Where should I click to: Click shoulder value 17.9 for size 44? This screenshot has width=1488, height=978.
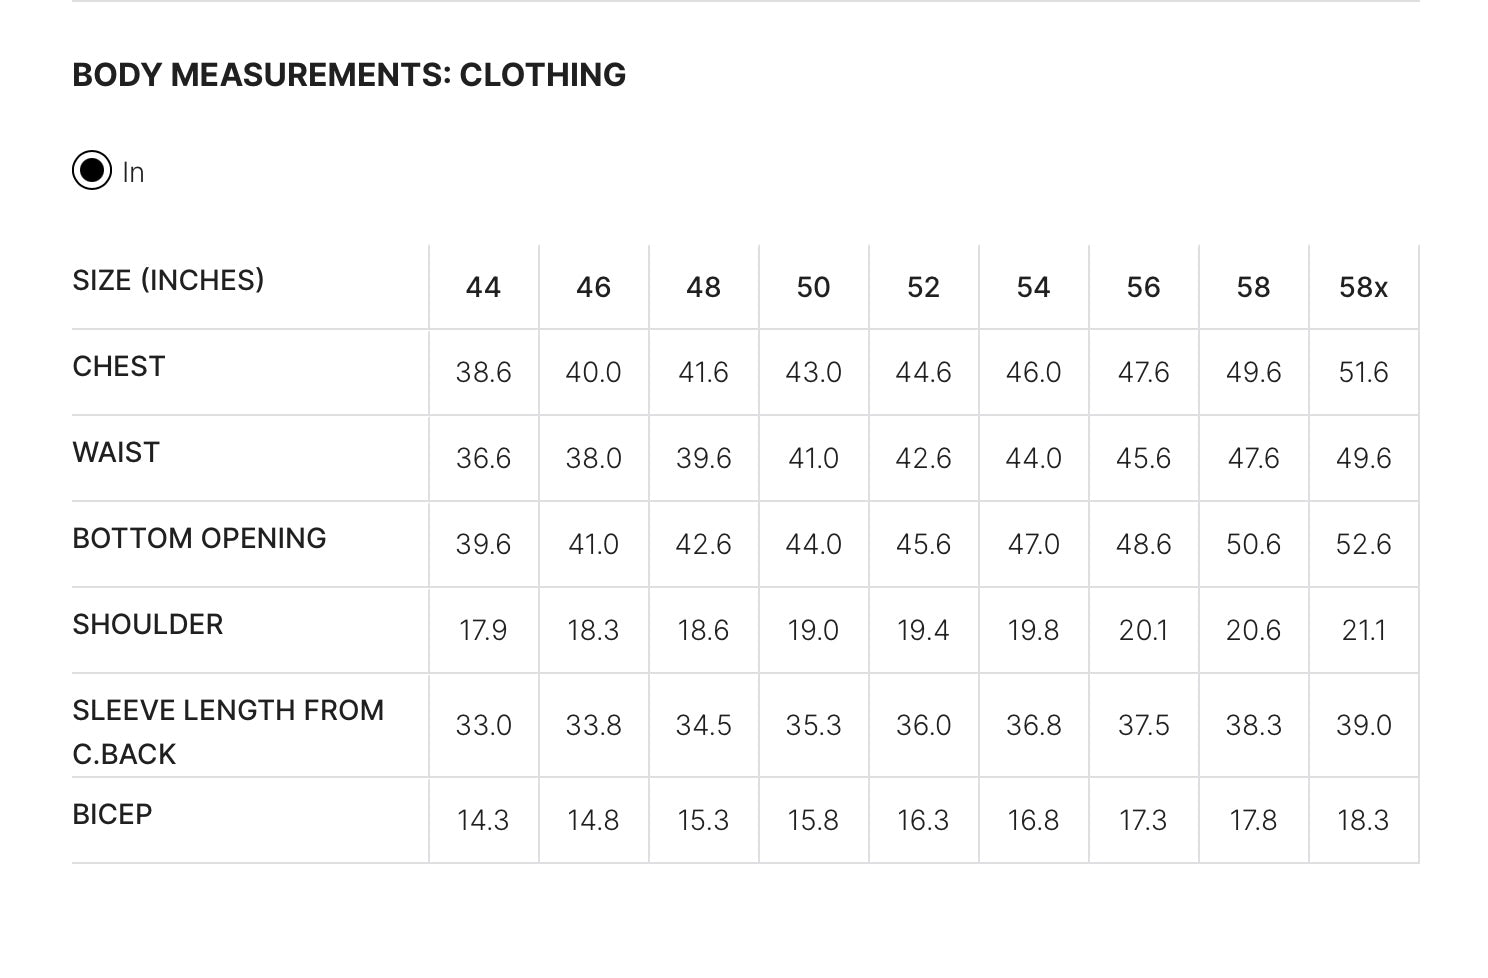click(483, 631)
